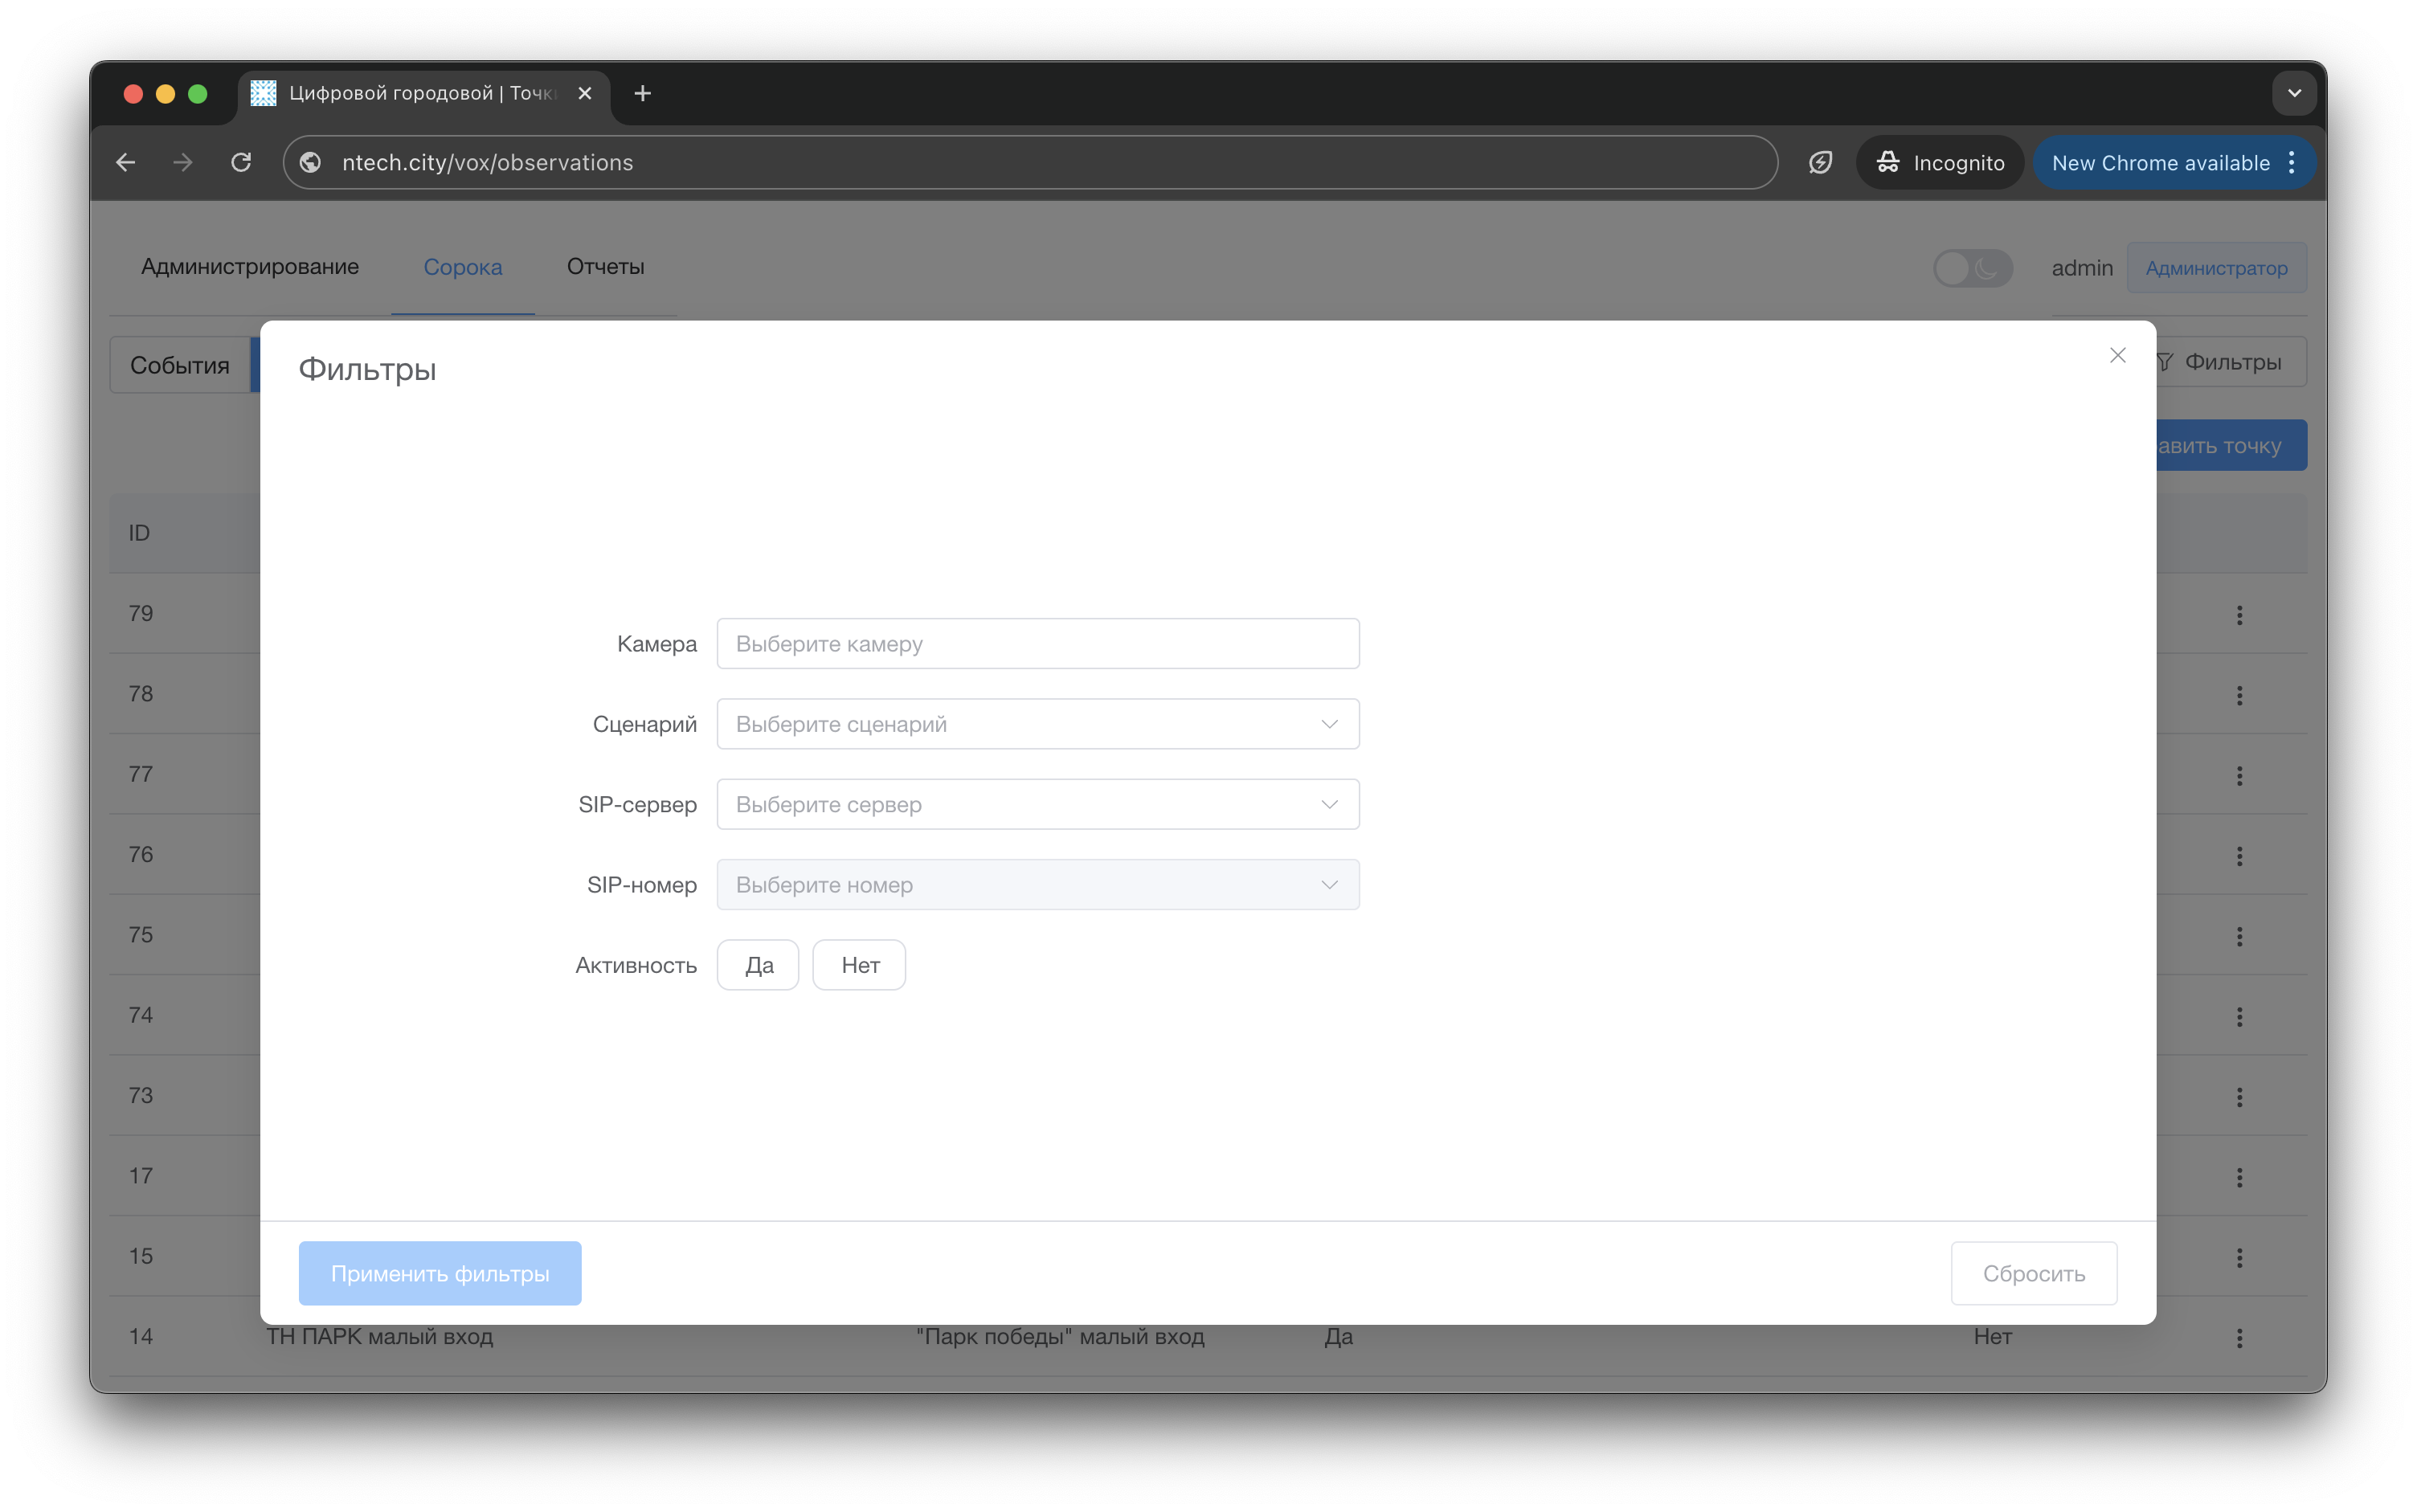Expand the Сценарий dropdown

(x=1037, y=724)
